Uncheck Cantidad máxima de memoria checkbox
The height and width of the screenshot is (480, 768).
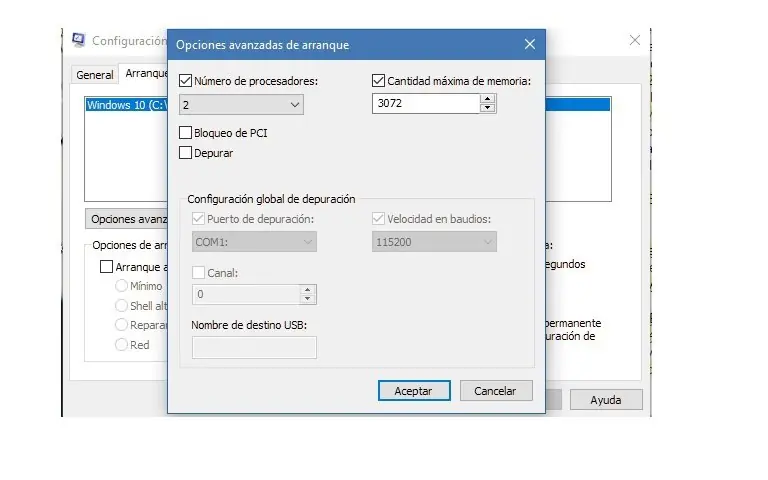coord(378,81)
